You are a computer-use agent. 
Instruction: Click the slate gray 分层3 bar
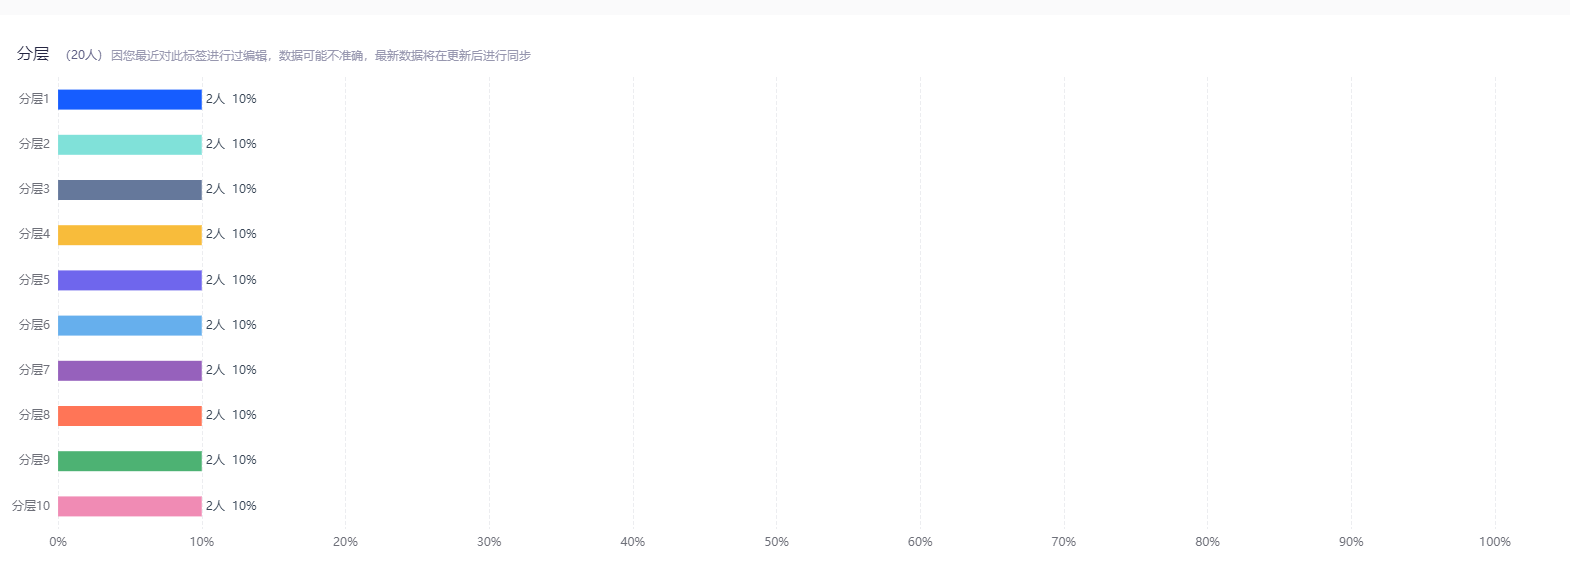[x=130, y=189]
